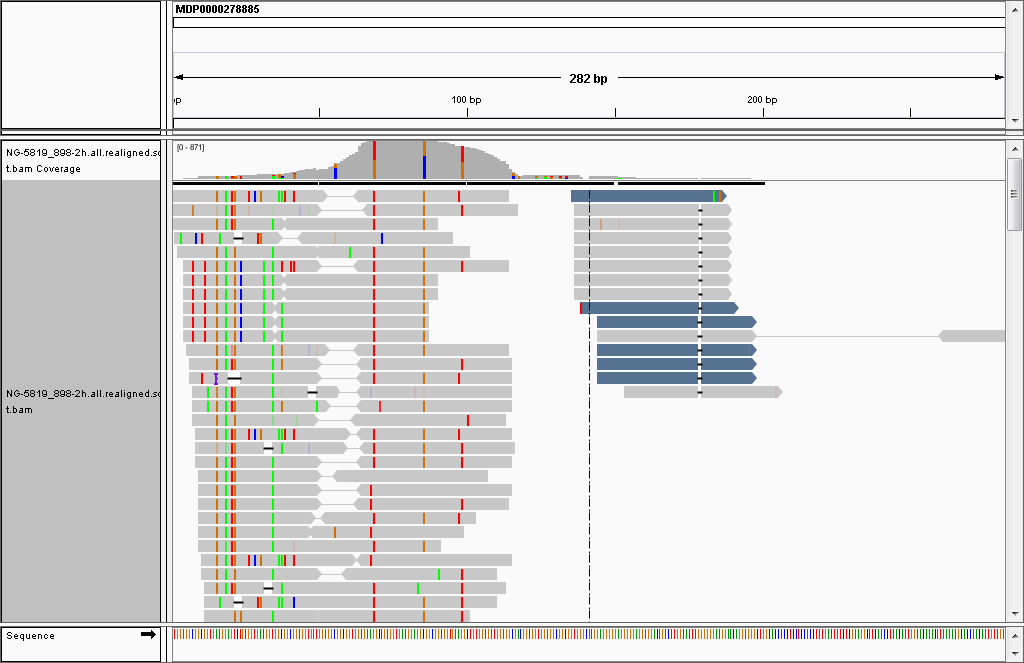Select the bam Coverage track name
This screenshot has width=1024, height=663.
pos(82,161)
